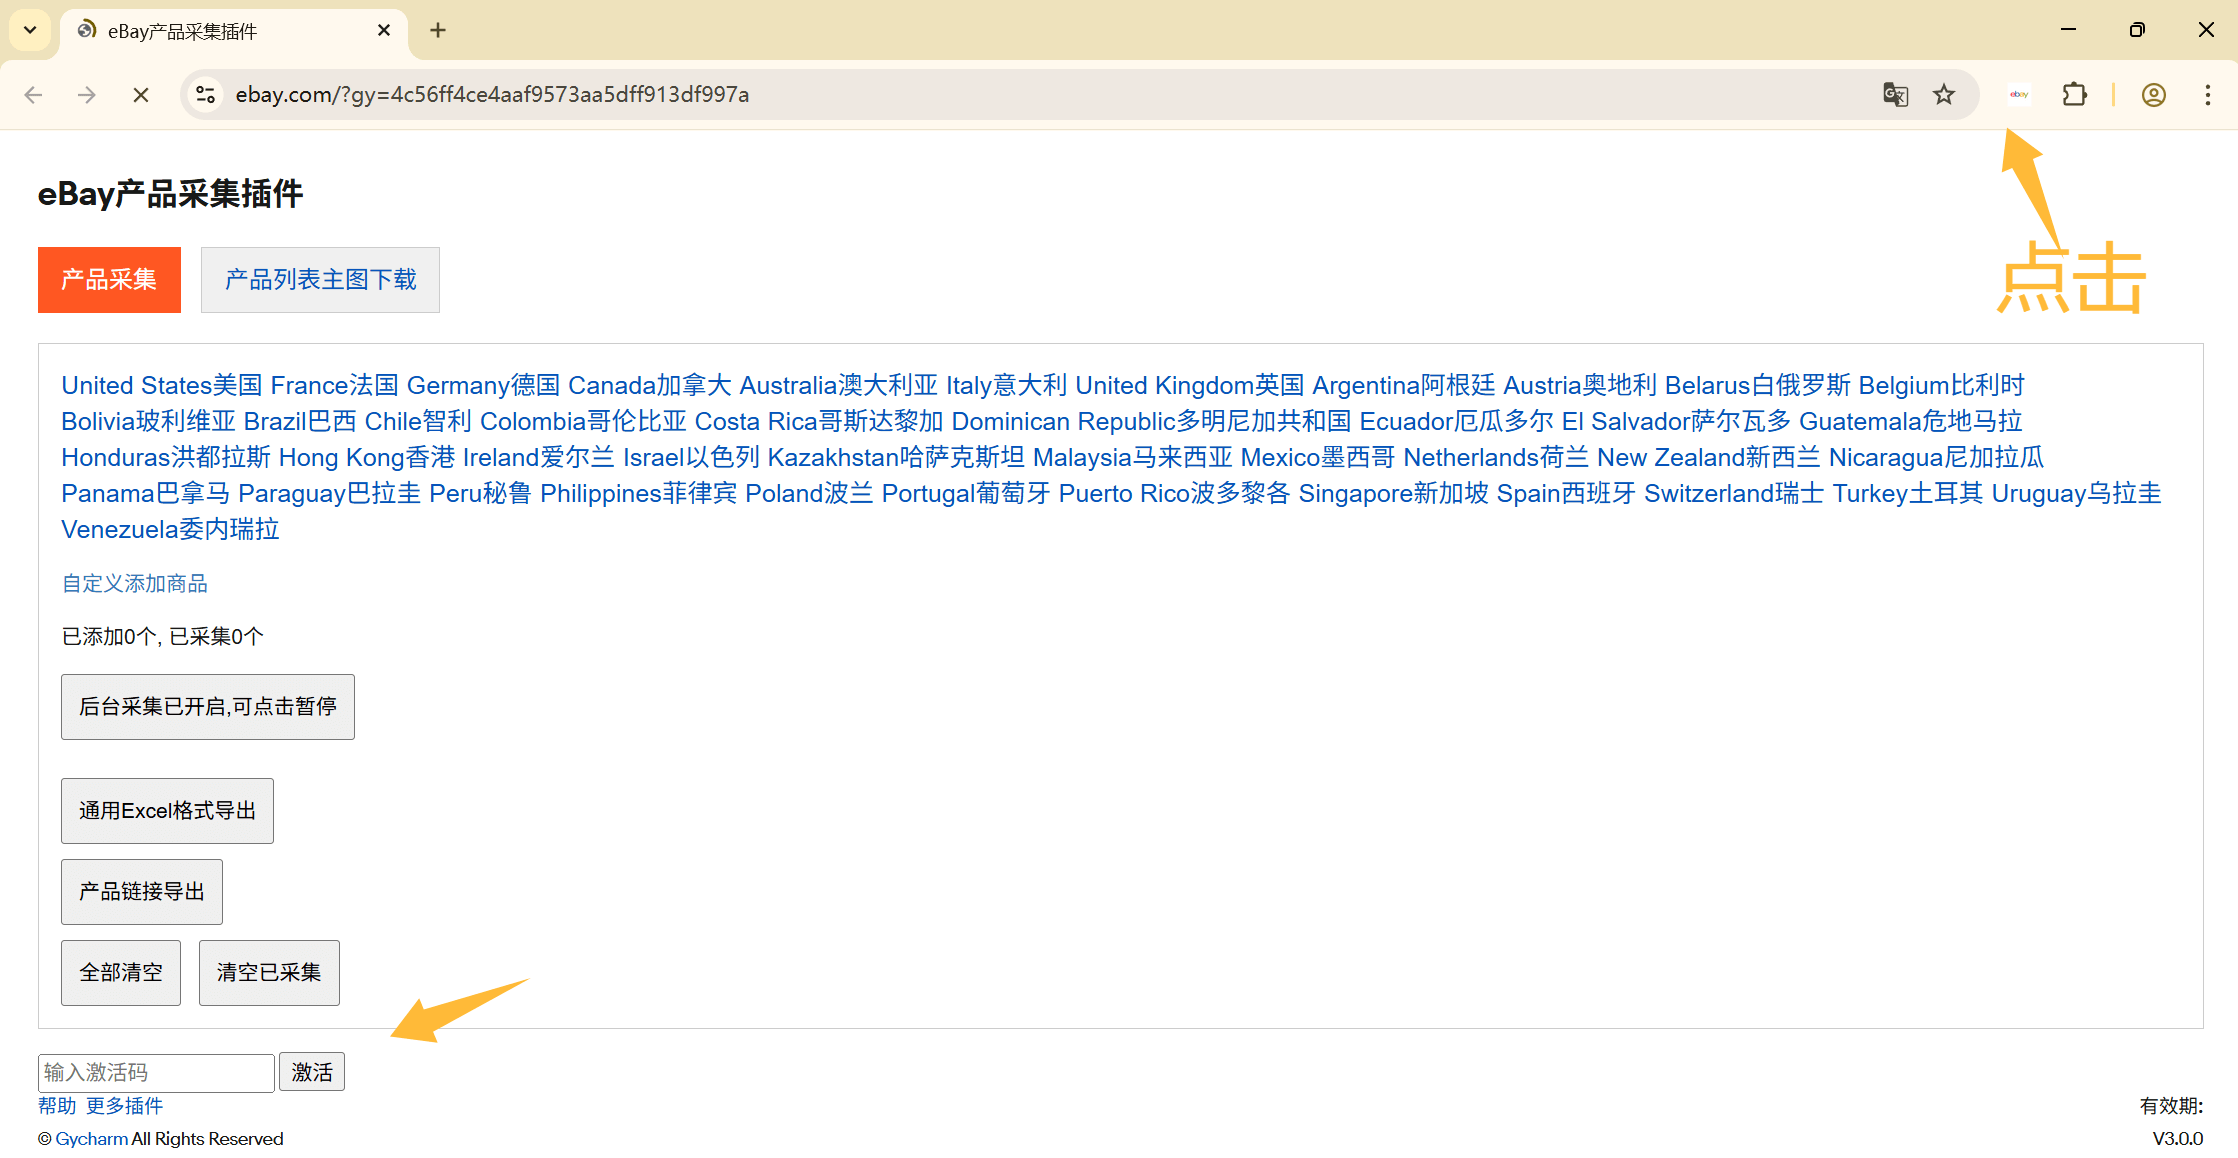This screenshot has height=1158, width=2238.
Task: Click 自定义添加商品 link
Action: [135, 584]
